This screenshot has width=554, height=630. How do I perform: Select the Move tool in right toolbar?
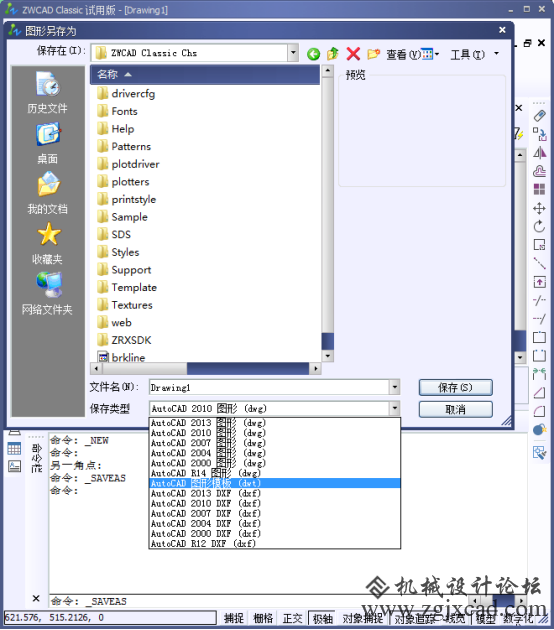(x=540, y=209)
